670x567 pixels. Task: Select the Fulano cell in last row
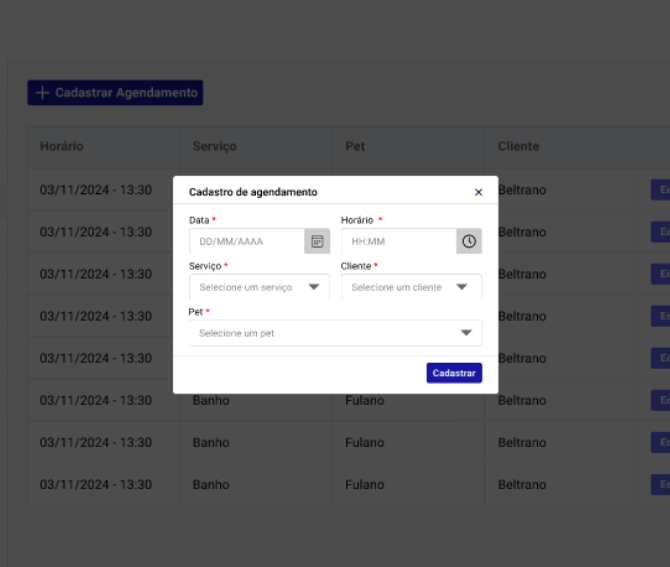364,485
